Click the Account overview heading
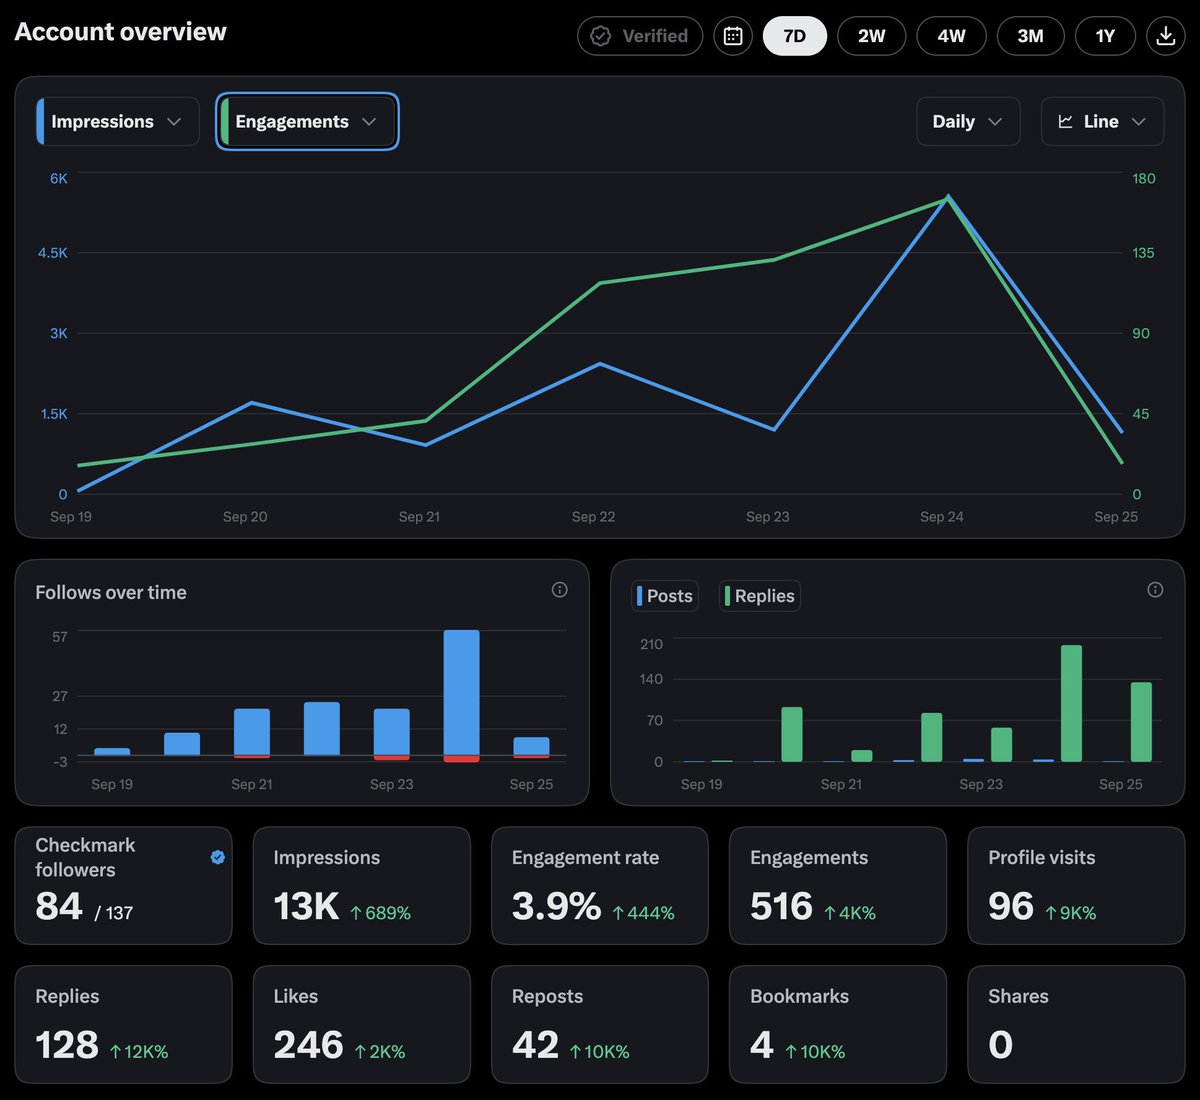Image resolution: width=1200 pixels, height=1100 pixels. [x=121, y=32]
